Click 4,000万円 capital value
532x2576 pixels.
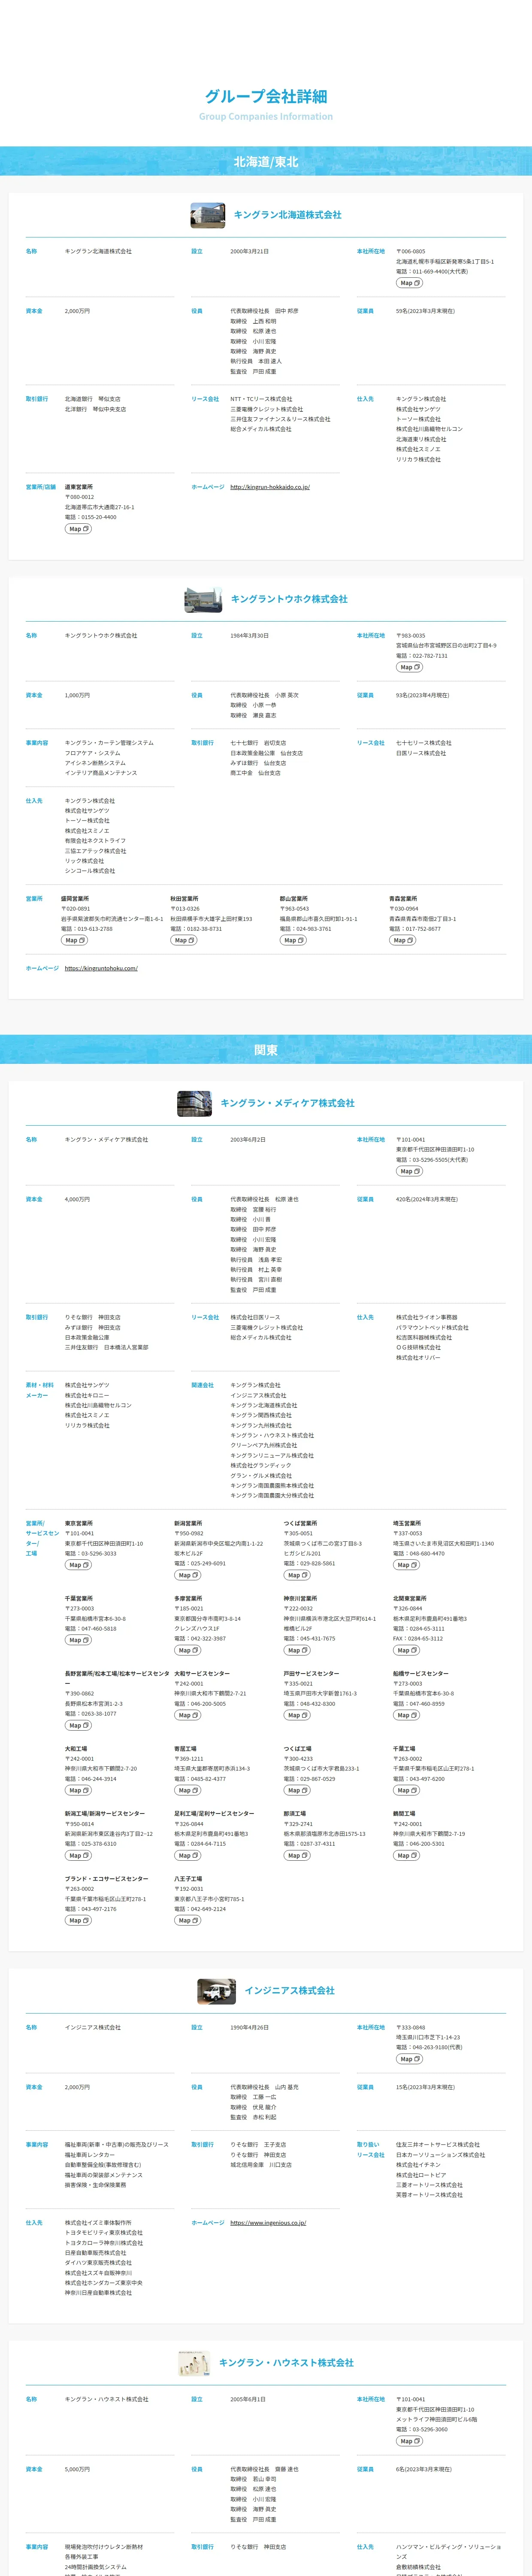click(x=77, y=1199)
